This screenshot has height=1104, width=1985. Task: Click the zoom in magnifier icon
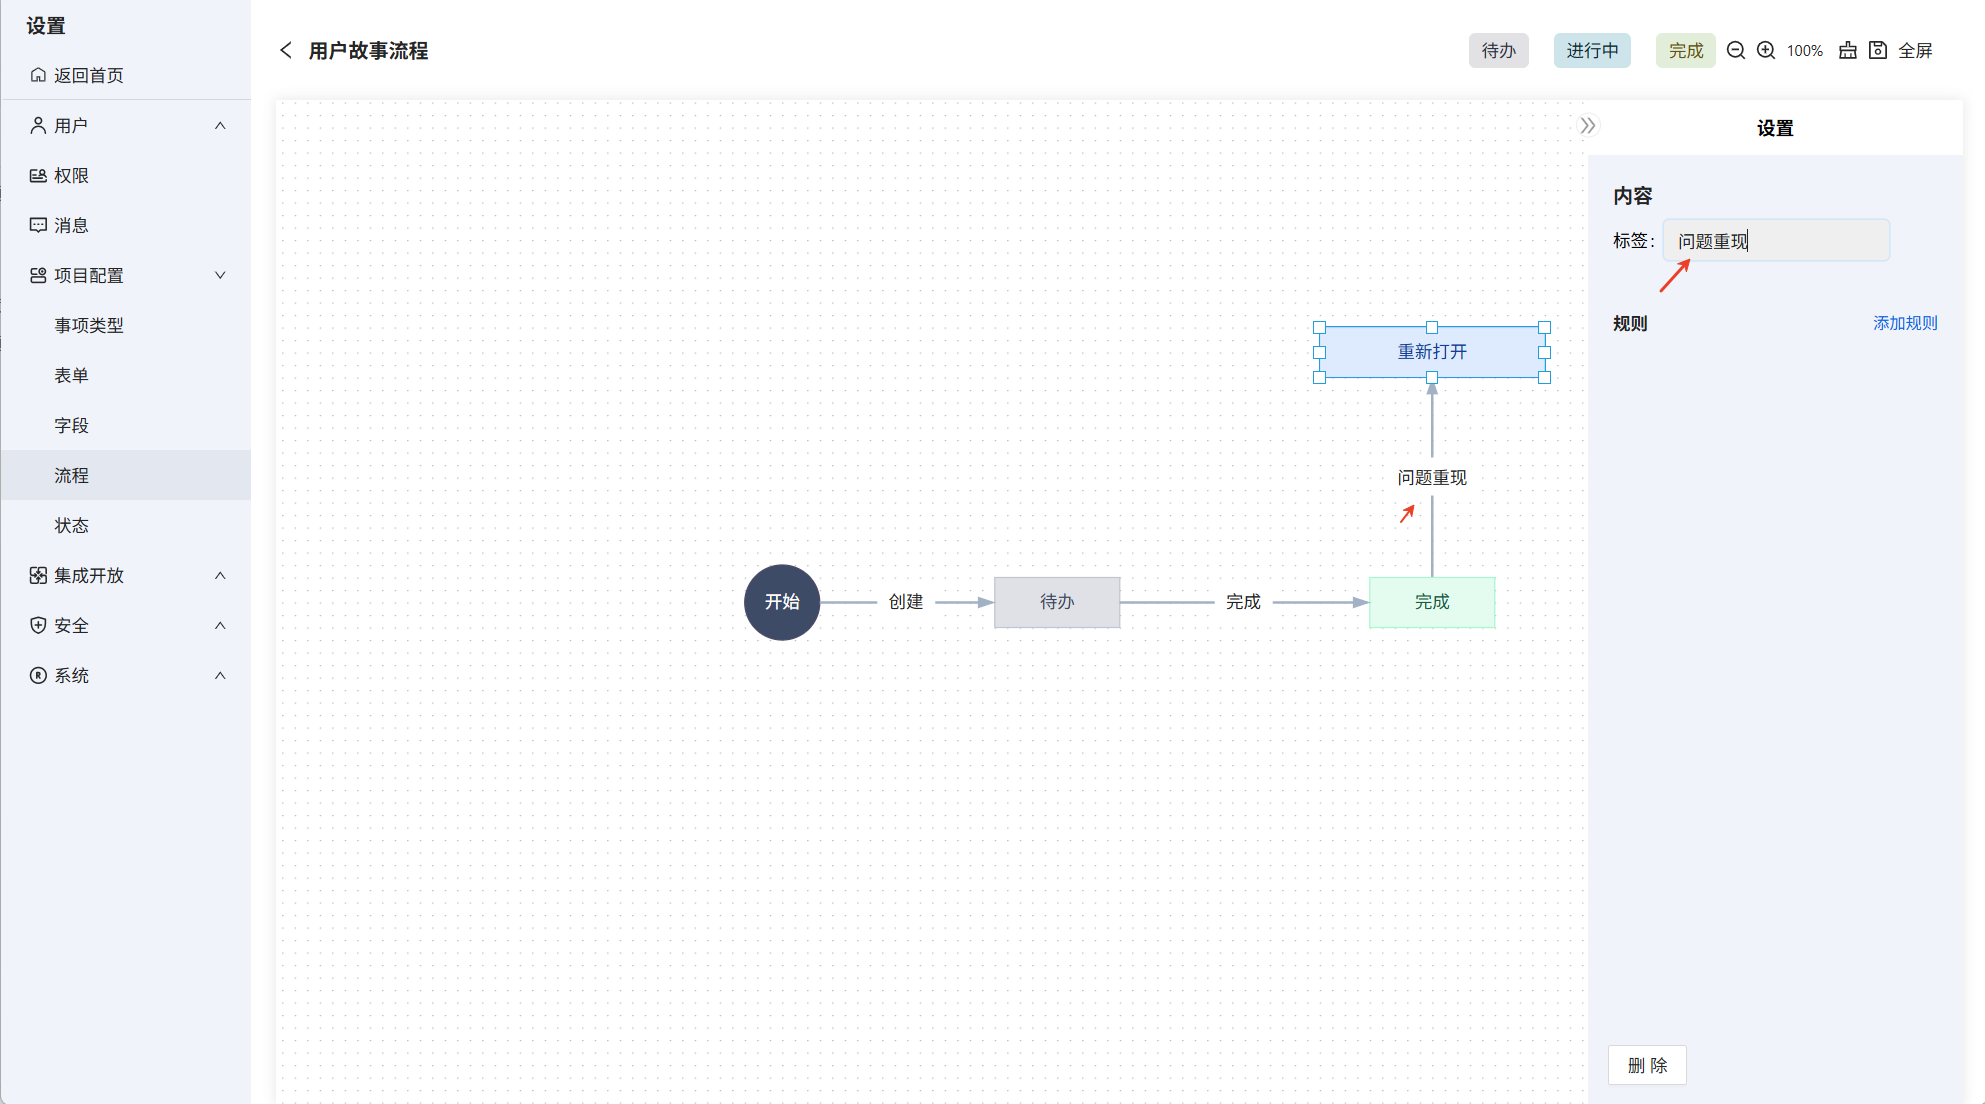(x=1766, y=51)
